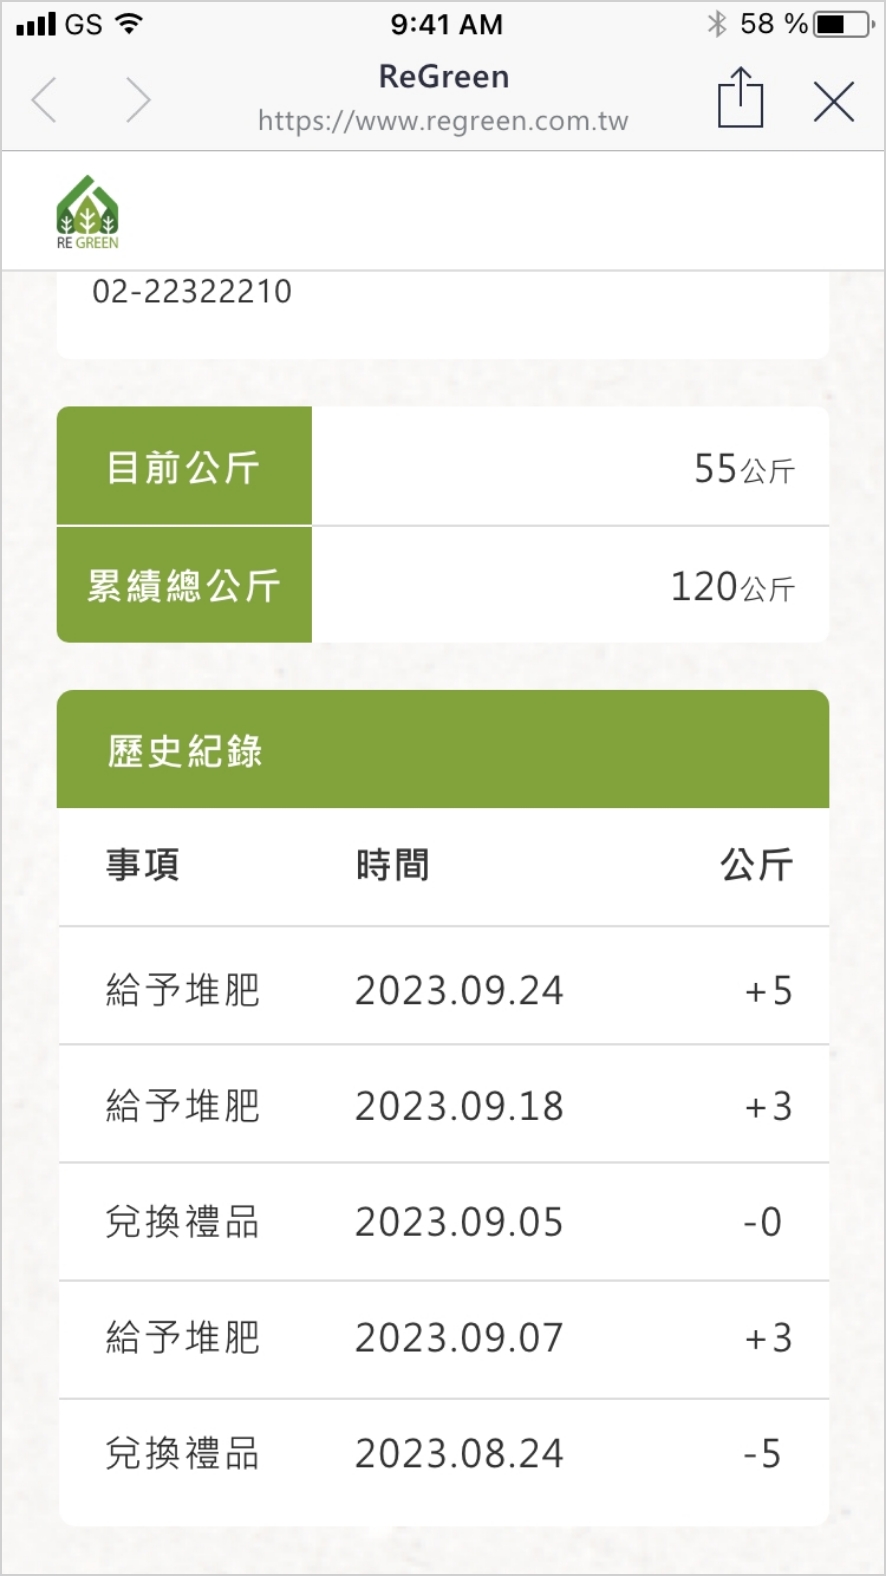This screenshot has width=886, height=1576.
Task: Open the 2023.09.24 給予堆肥 record
Action: [x=443, y=990]
